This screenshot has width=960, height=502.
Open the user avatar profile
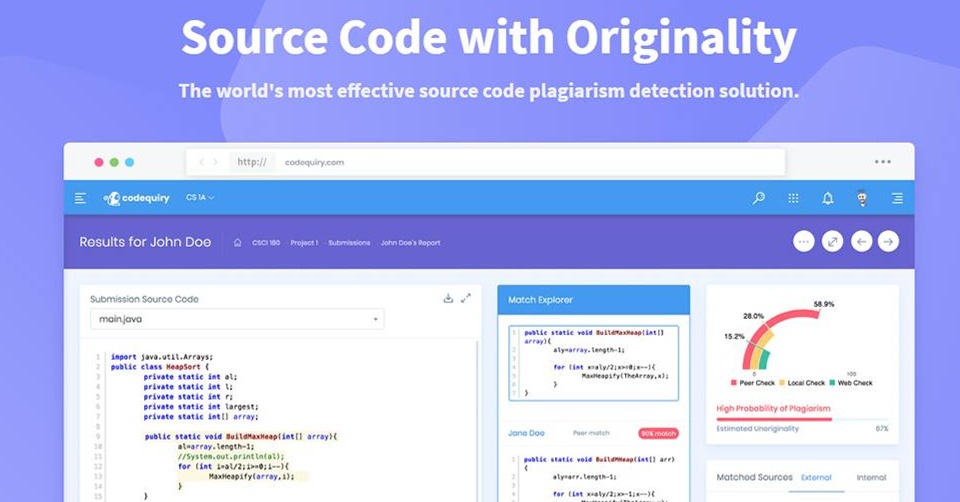[862, 198]
